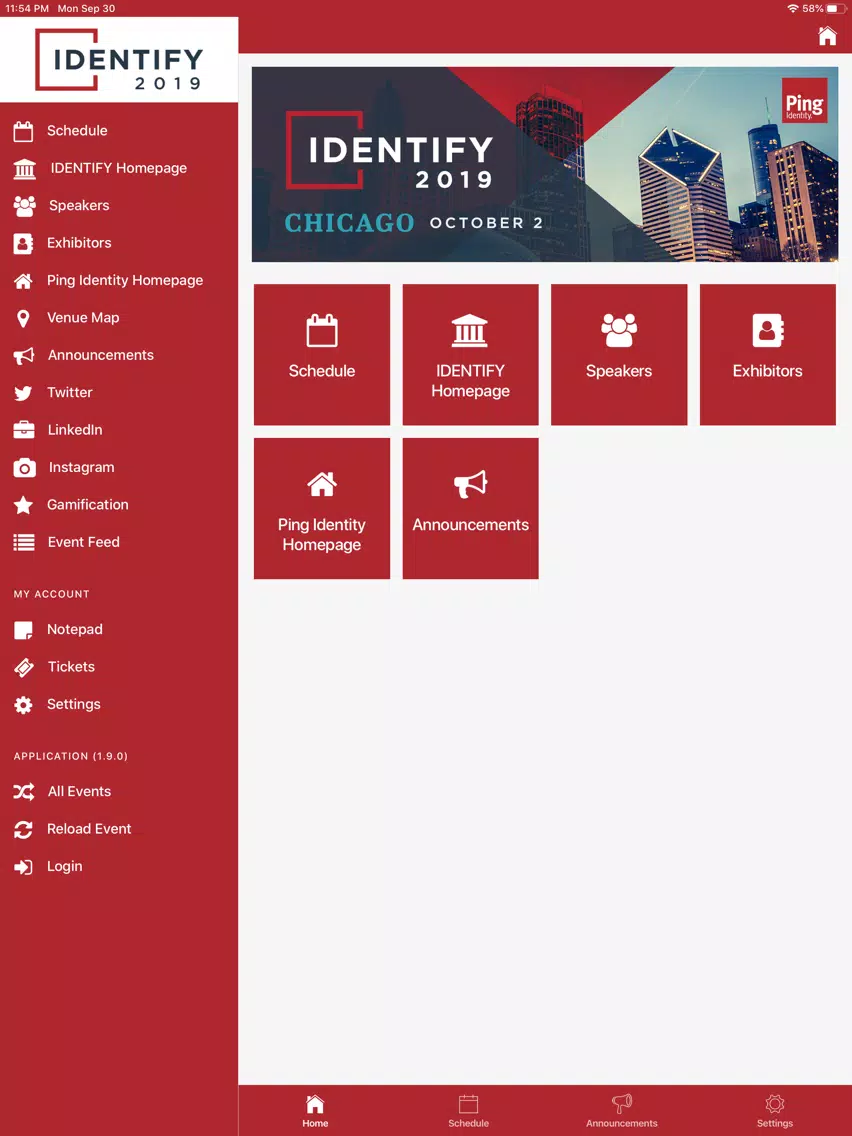The width and height of the screenshot is (852, 1136).
Task: Click the Exhibitors contact-book icon in sidebar
Action: coord(23,243)
